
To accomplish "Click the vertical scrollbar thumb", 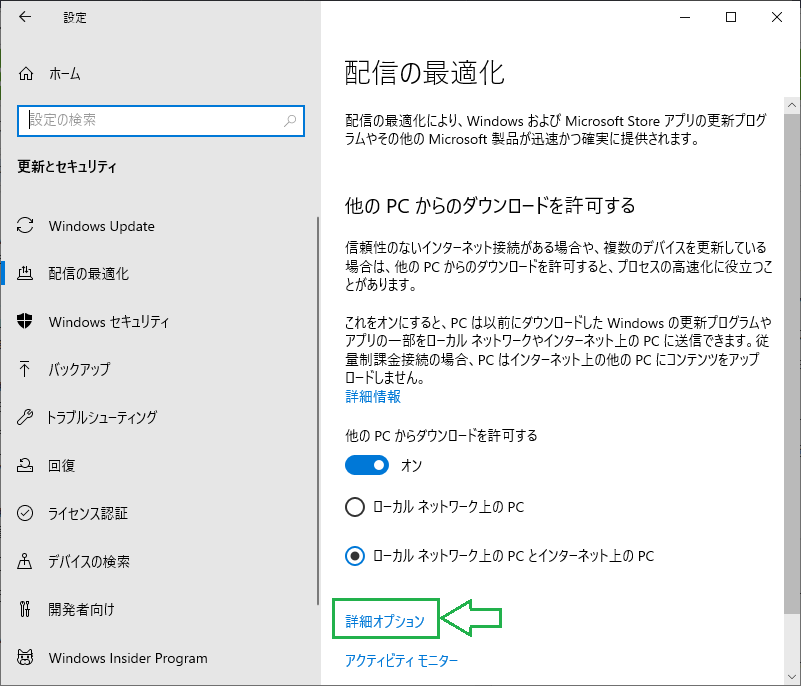I will pos(792,363).
